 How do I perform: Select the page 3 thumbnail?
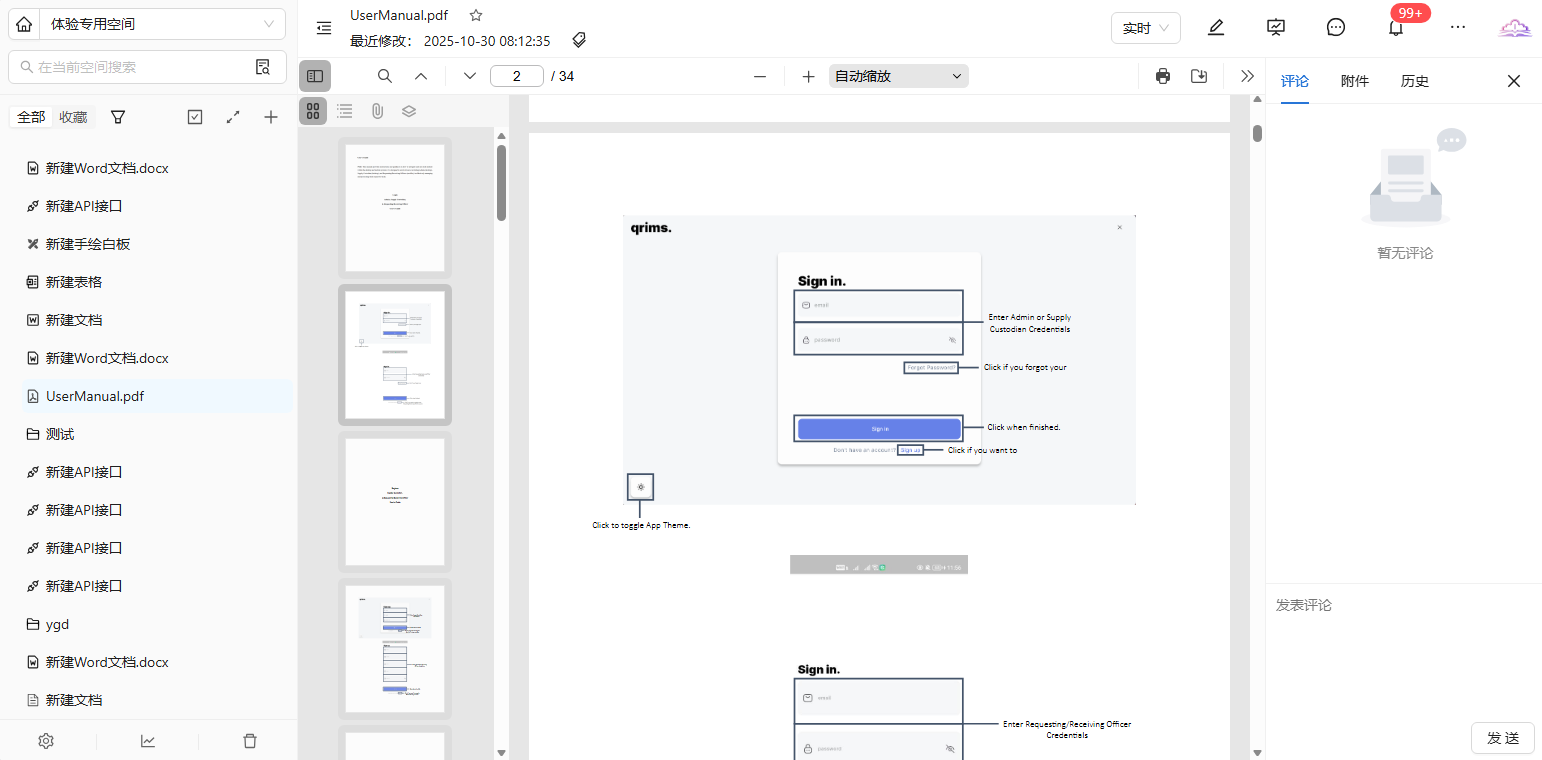[x=395, y=502]
